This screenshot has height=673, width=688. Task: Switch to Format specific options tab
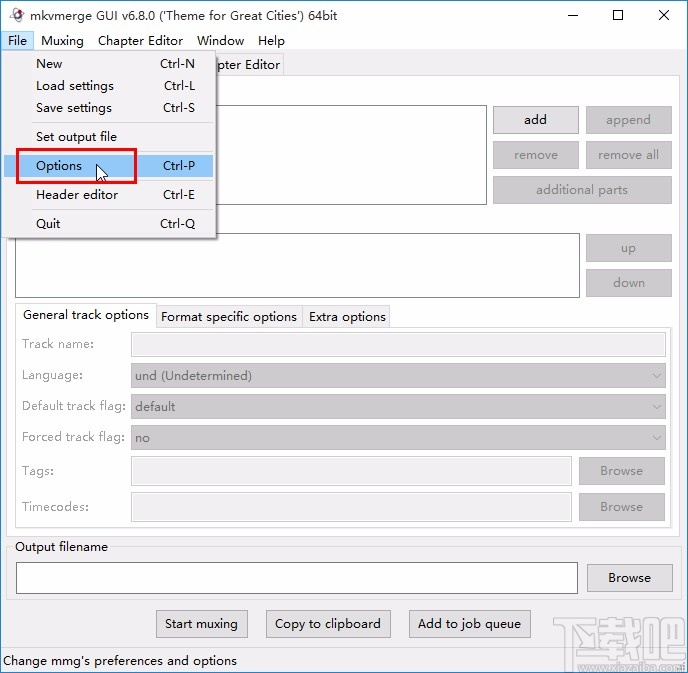click(229, 317)
